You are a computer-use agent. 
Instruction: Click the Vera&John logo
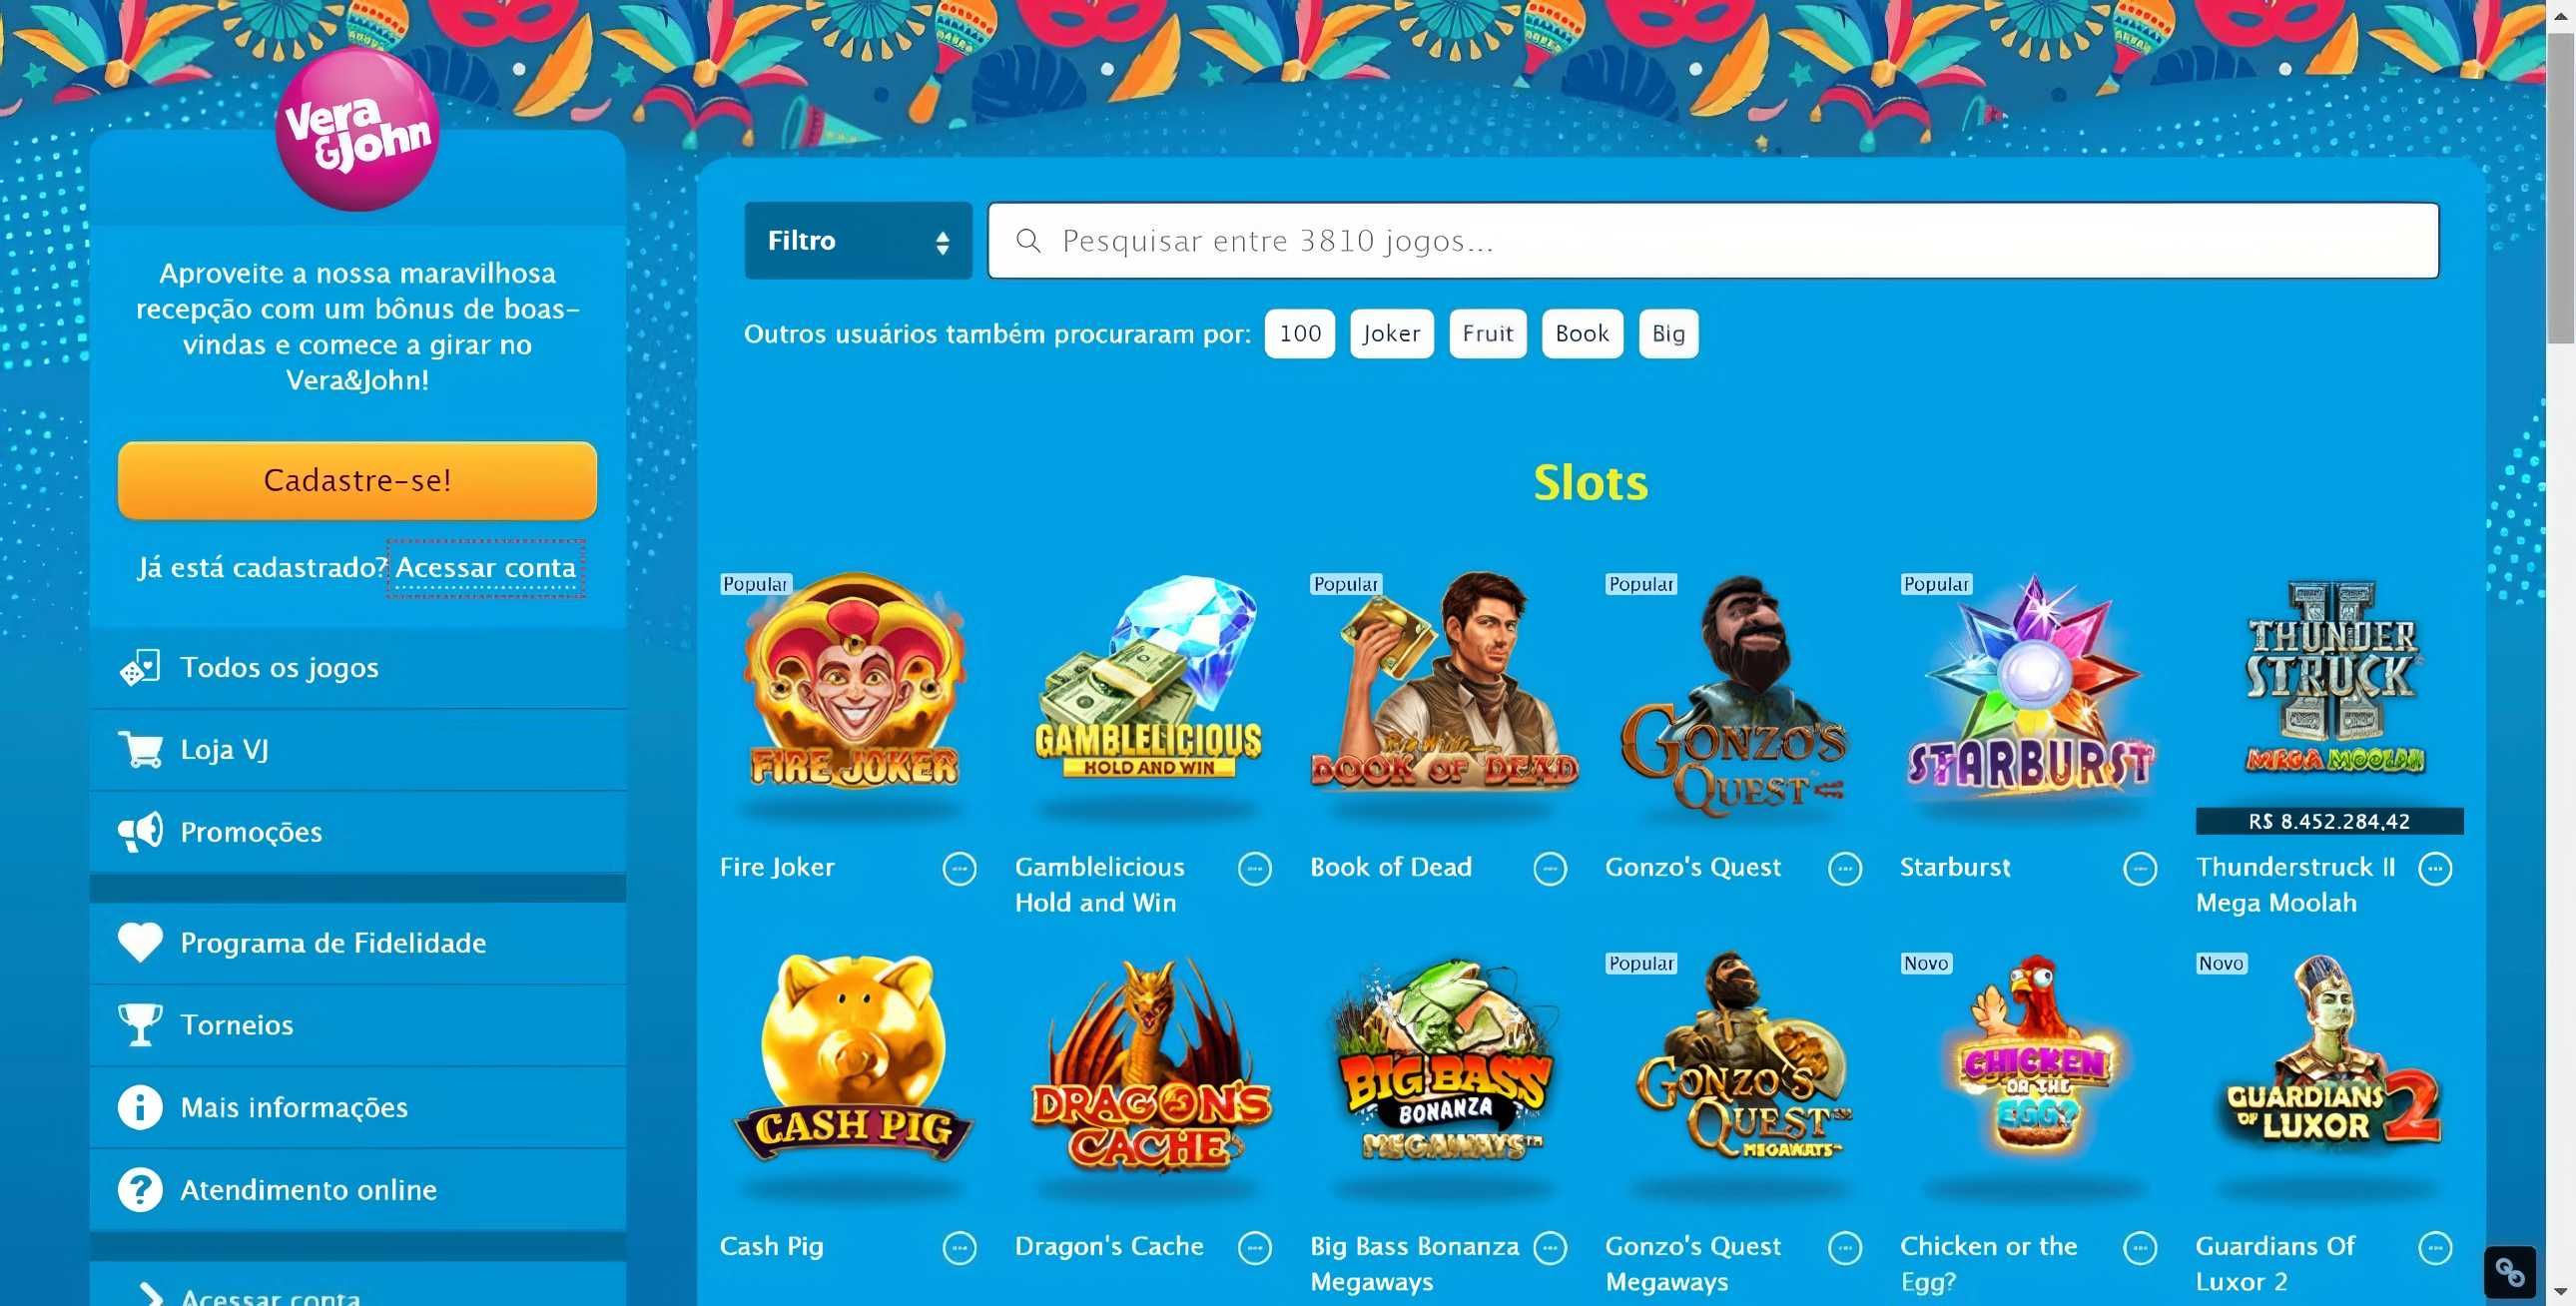tap(357, 130)
